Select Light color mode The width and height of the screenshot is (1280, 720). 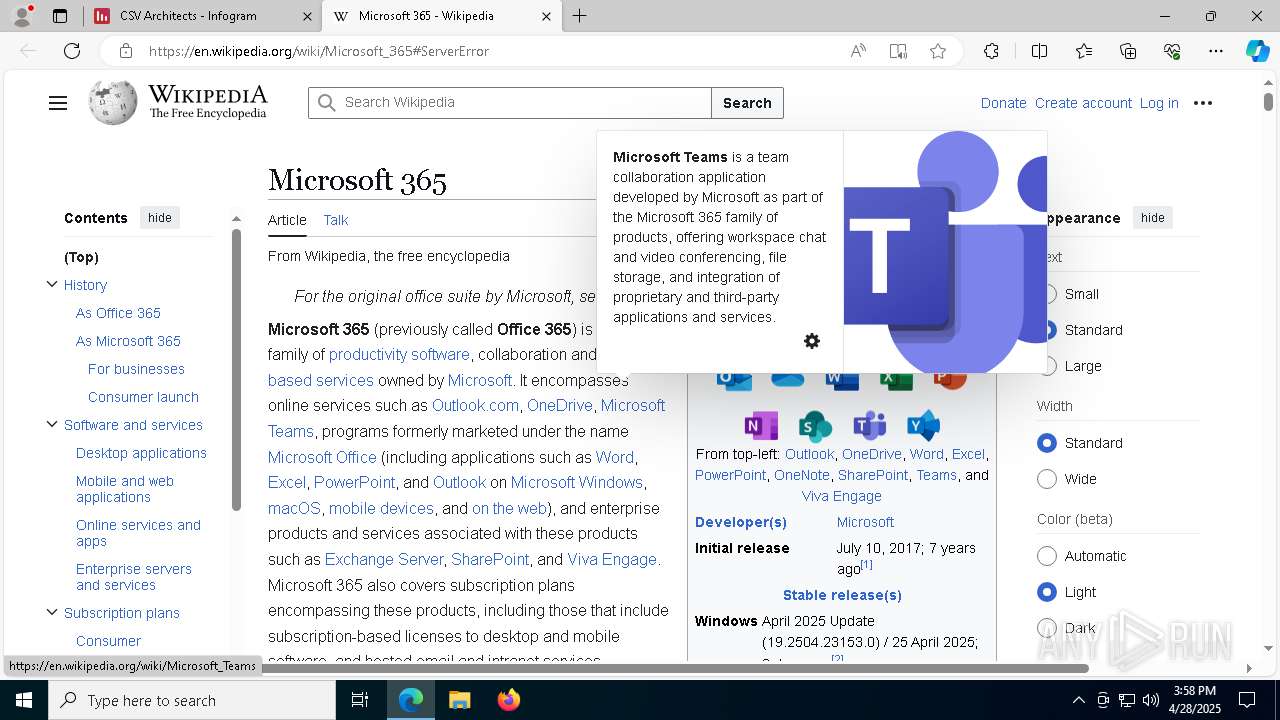pos(1047,592)
